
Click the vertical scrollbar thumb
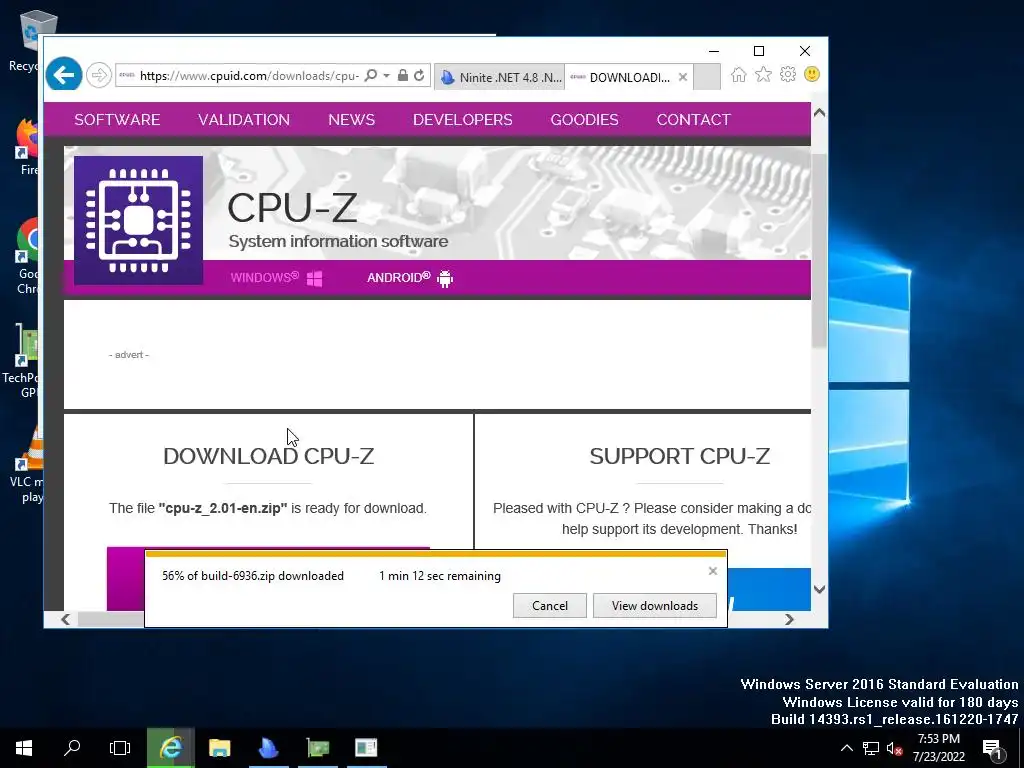click(819, 251)
